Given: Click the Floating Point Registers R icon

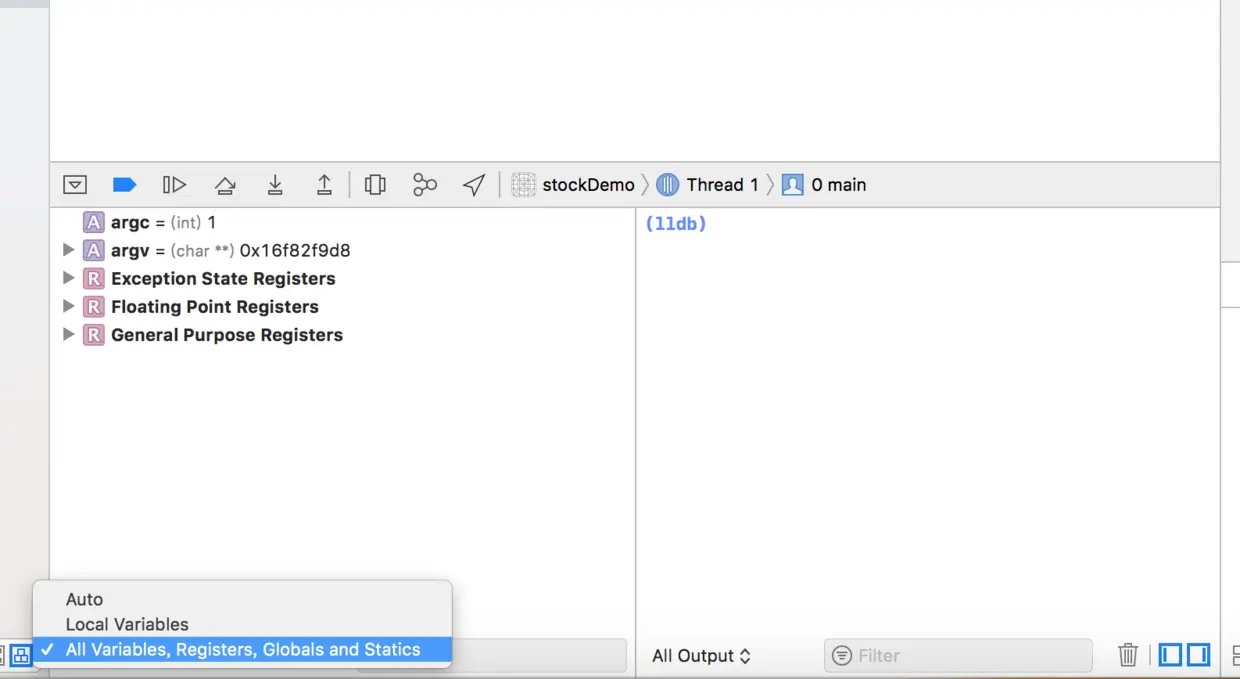Looking at the screenshot, I should [x=93, y=306].
